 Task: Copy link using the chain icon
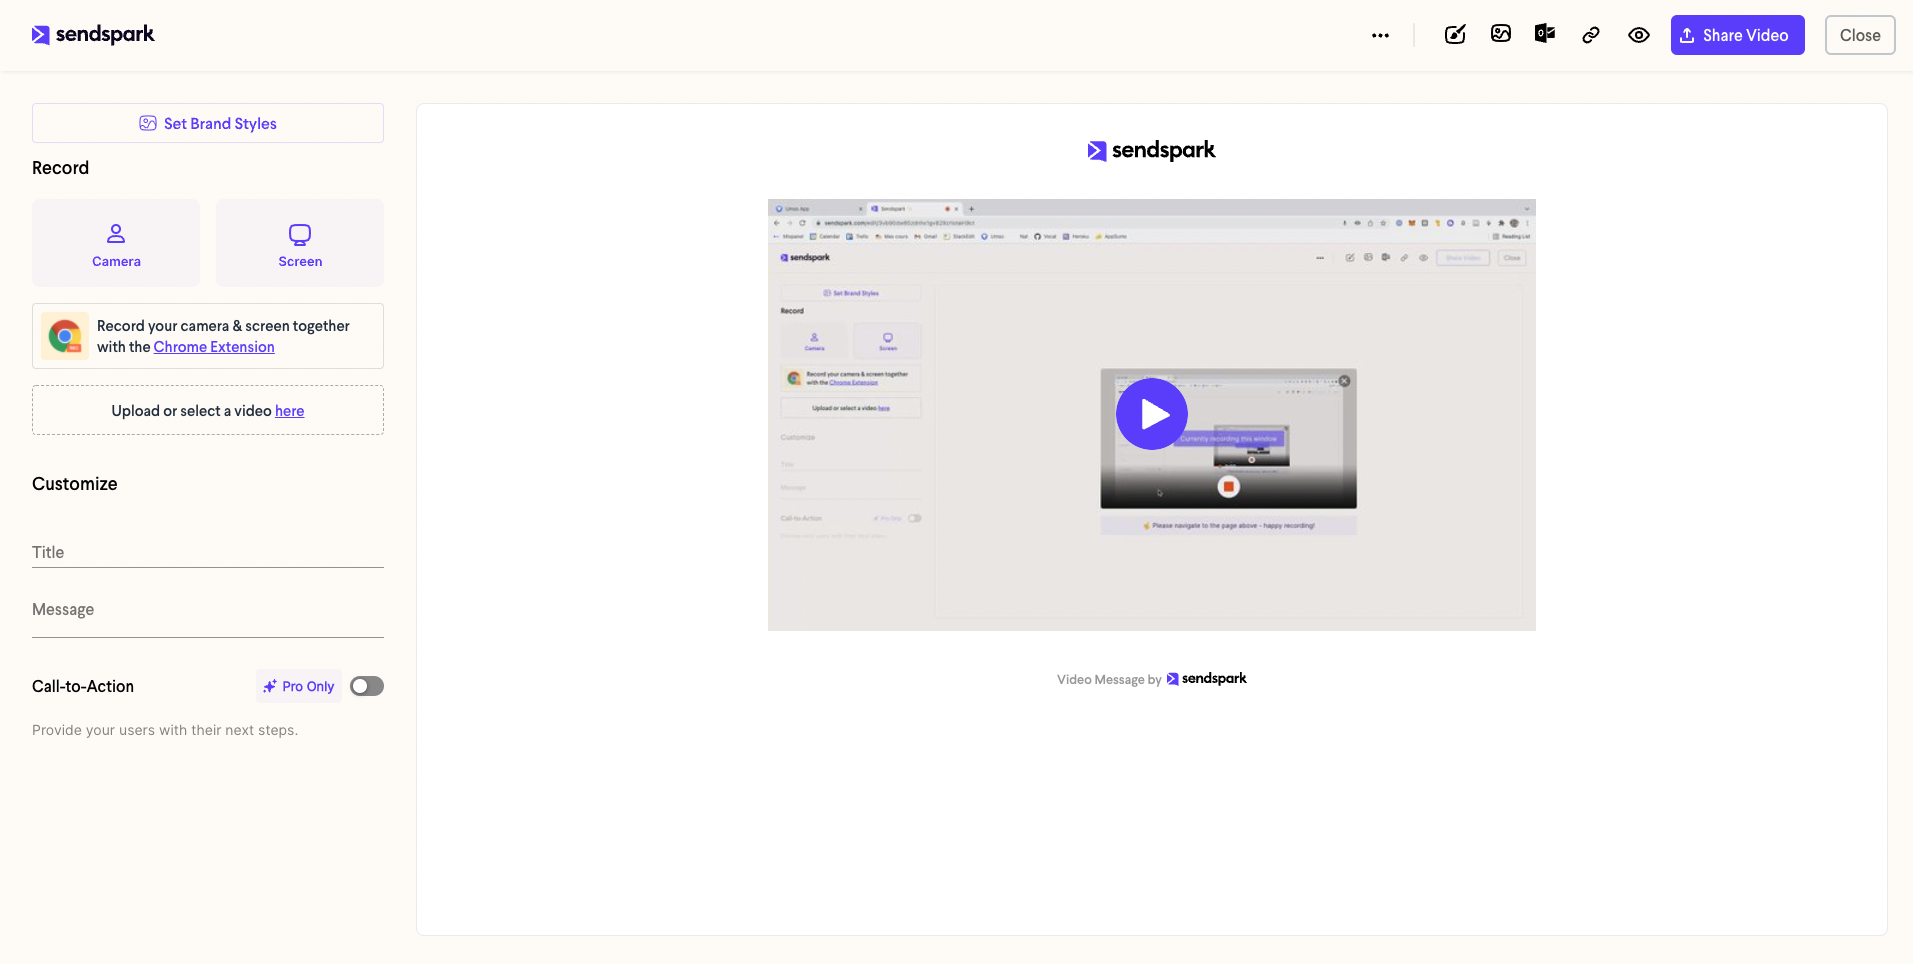[x=1591, y=35]
